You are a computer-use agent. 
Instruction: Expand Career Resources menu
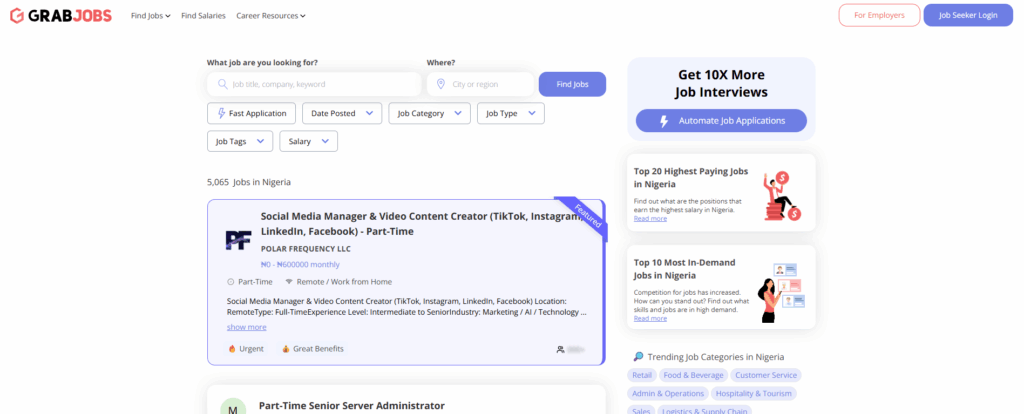[x=270, y=16]
